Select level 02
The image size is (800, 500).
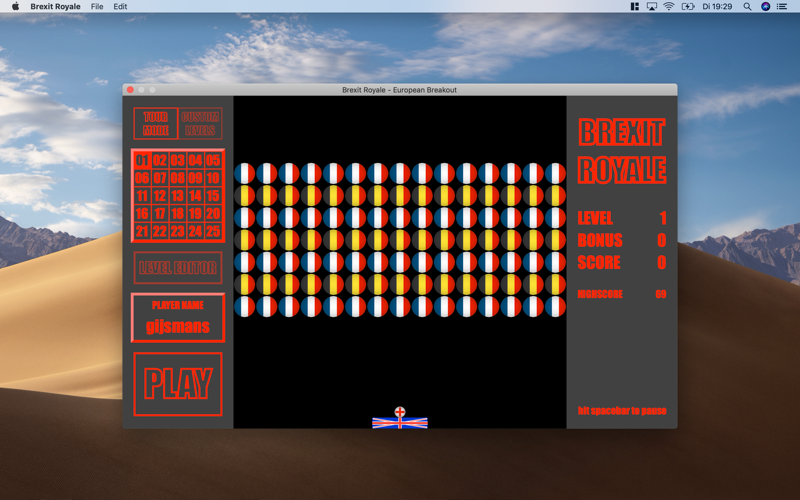click(x=160, y=160)
